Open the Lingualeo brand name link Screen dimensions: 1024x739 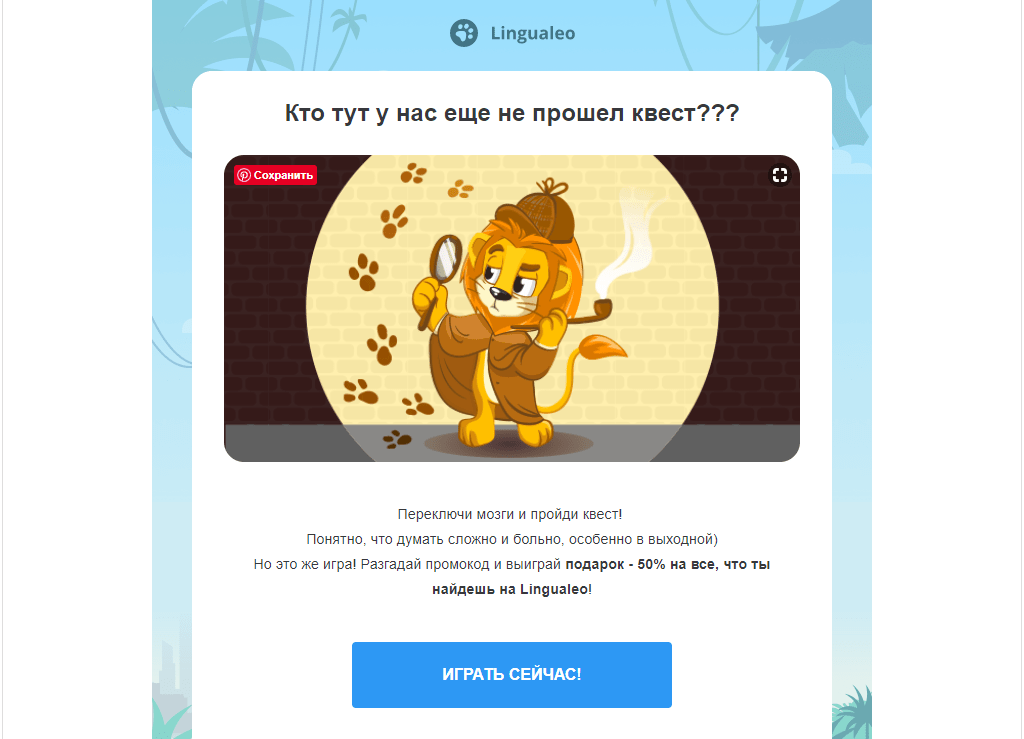533,33
